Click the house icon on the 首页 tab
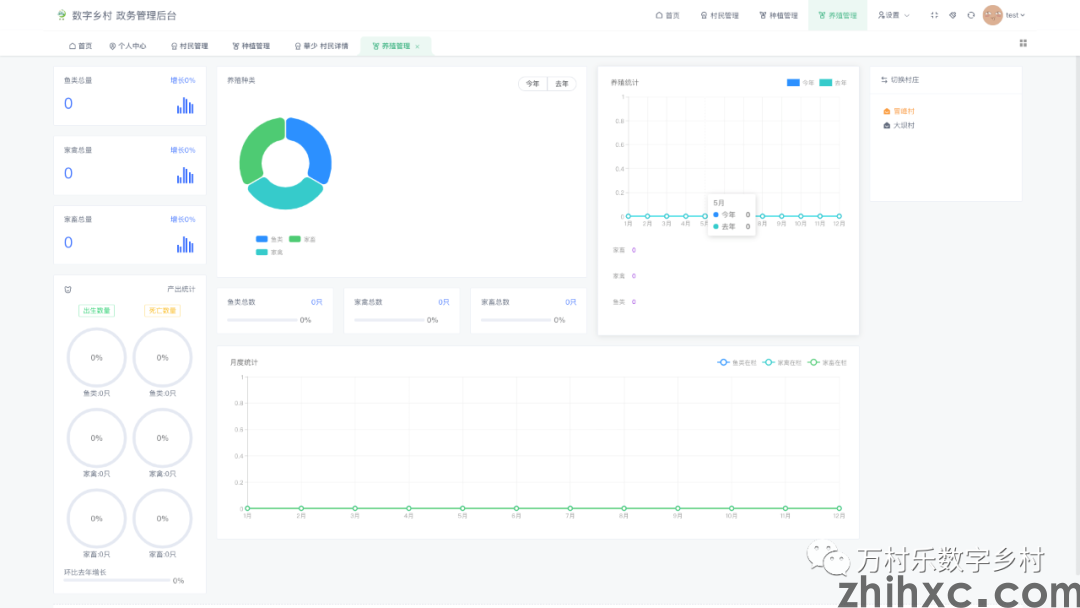The height and width of the screenshot is (608, 1080). (72, 46)
